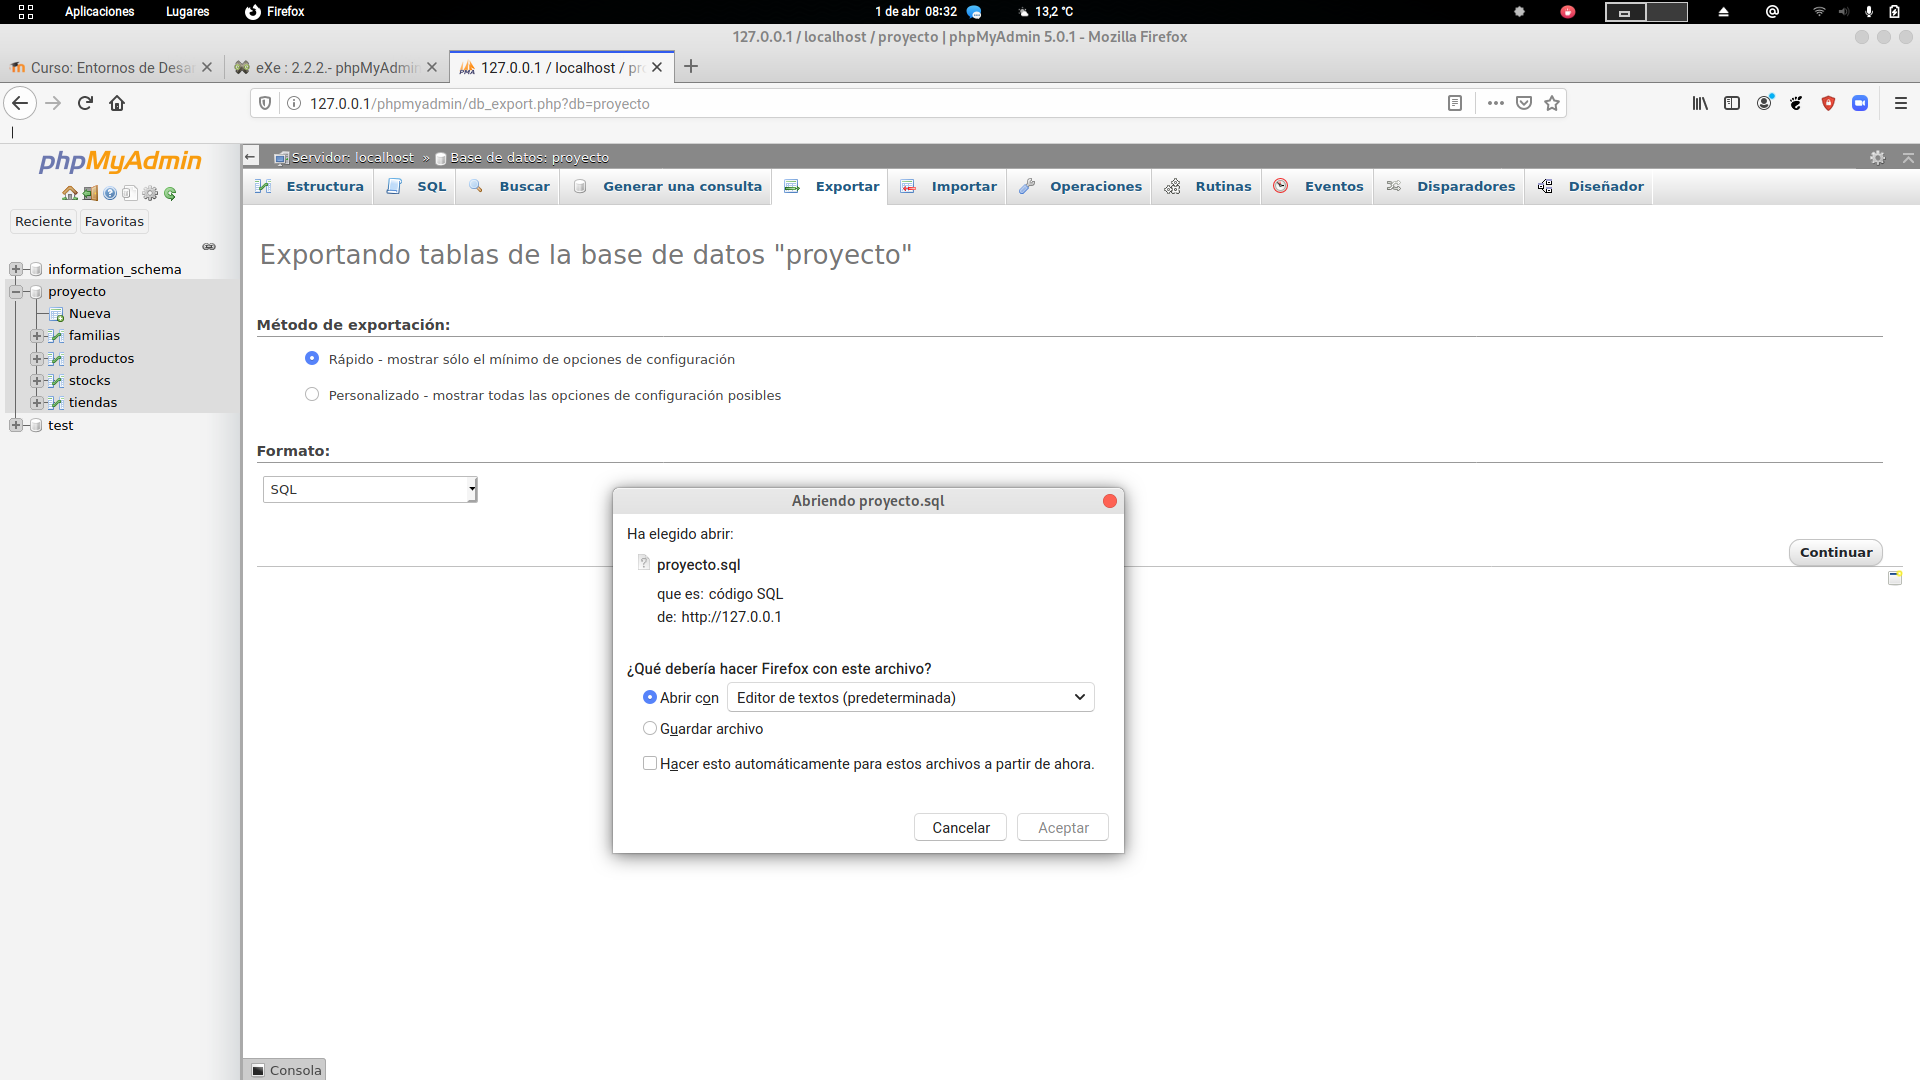This screenshot has height=1080, width=1920.
Task: Open phpMyAdmin home icon in sidebar
Action: tap(70, 194)
